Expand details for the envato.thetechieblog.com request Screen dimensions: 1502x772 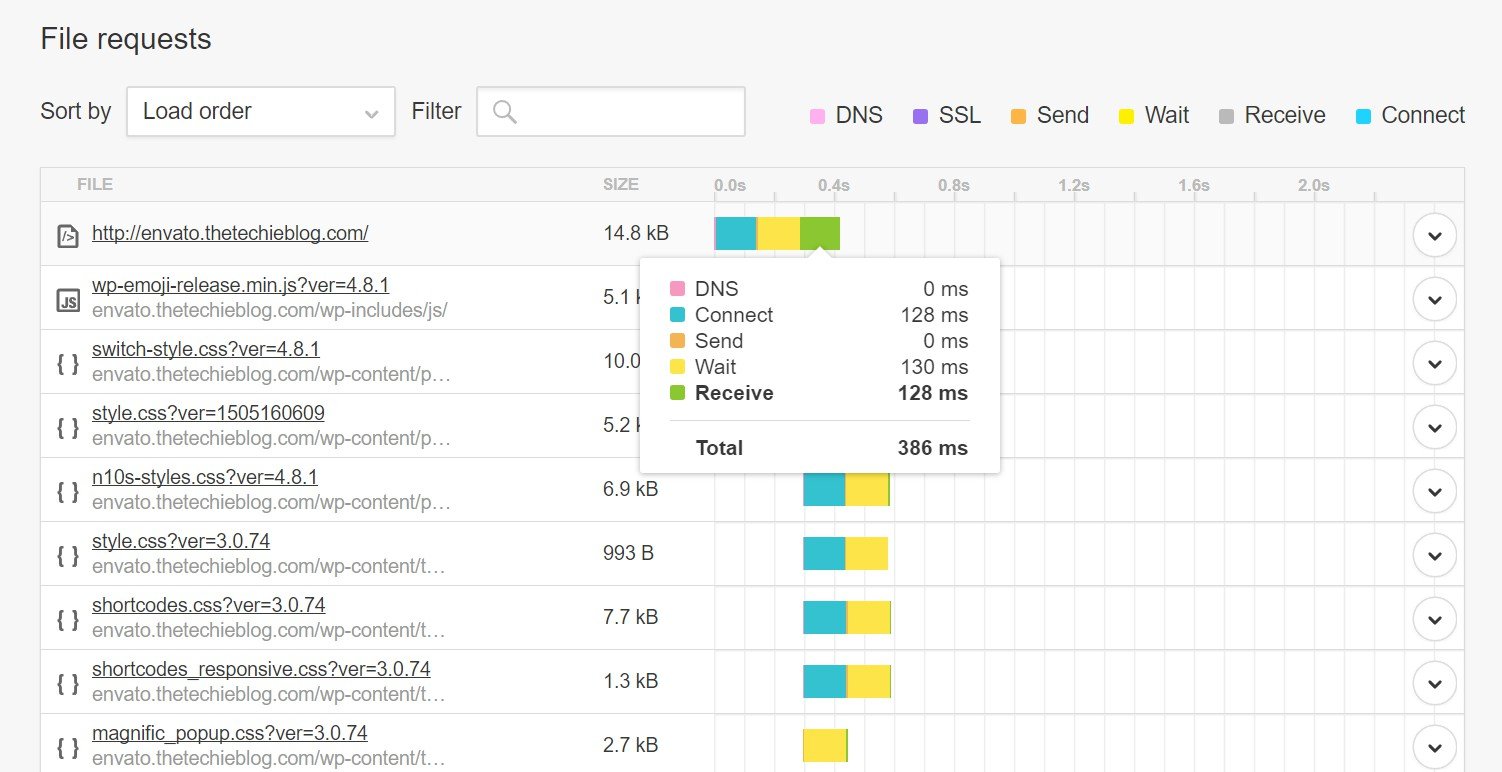(x=1435, y=236)
